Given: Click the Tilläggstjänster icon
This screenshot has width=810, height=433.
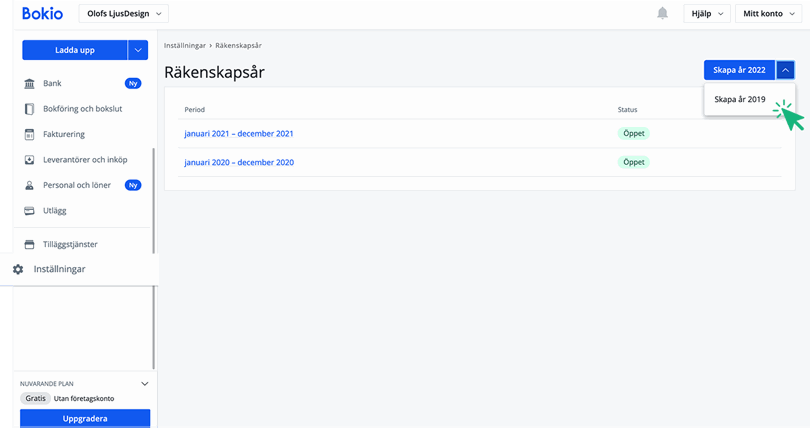Looking at the screenshot, I should [30, 244].
